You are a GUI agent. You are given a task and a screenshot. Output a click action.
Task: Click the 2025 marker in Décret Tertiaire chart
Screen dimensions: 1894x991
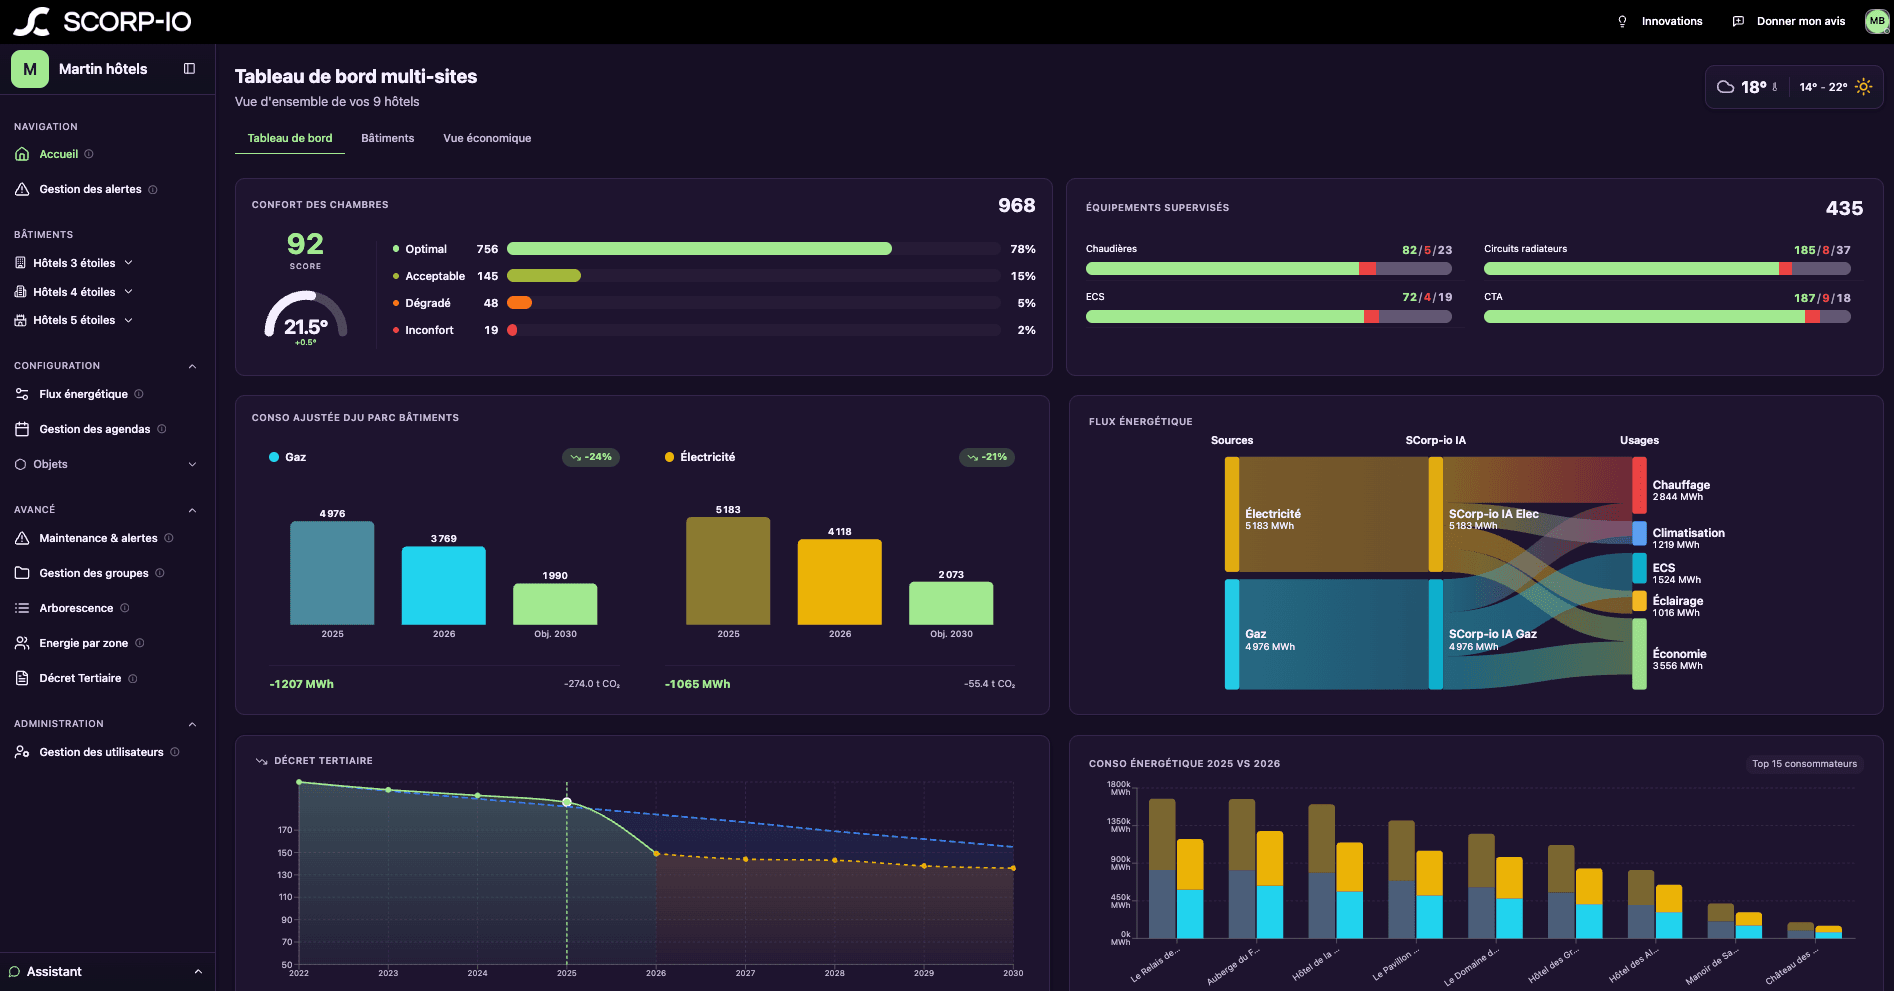coord(567,802)
